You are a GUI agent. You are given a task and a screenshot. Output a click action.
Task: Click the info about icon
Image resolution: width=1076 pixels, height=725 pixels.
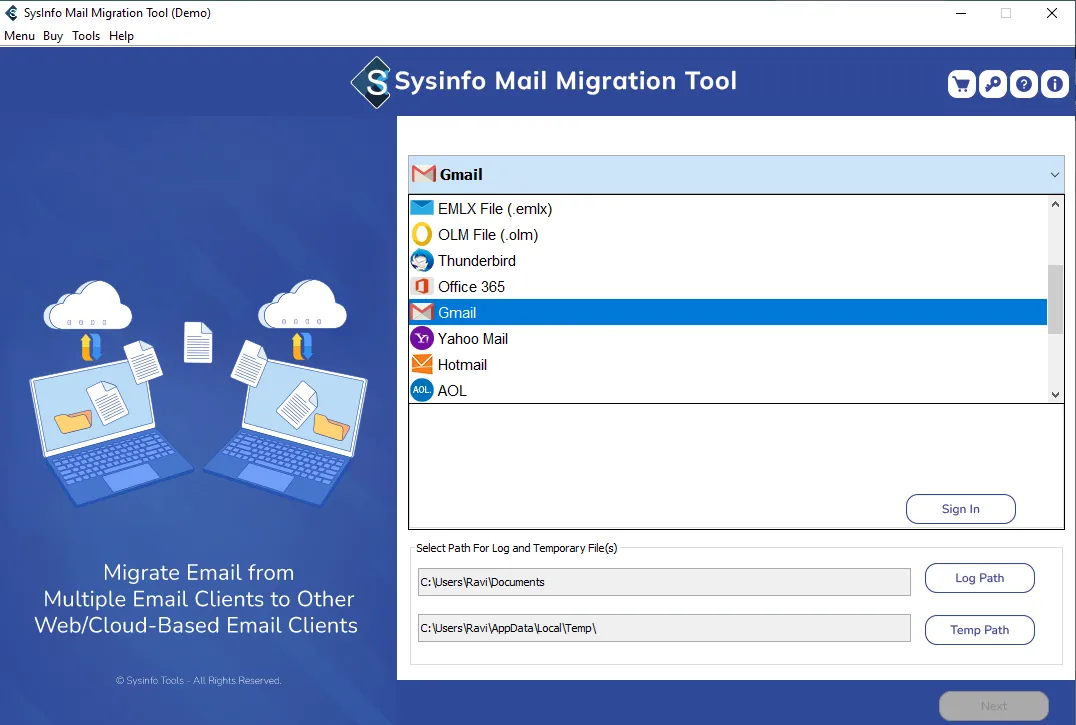point(1055,84)
